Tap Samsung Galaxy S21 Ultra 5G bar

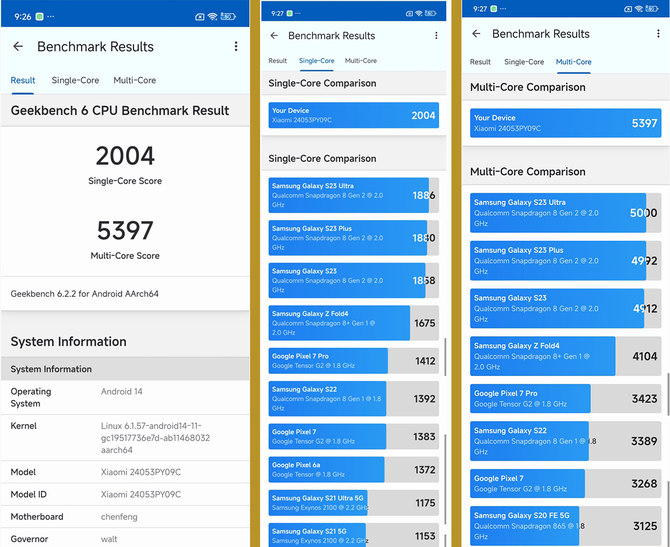click(353, 503)
